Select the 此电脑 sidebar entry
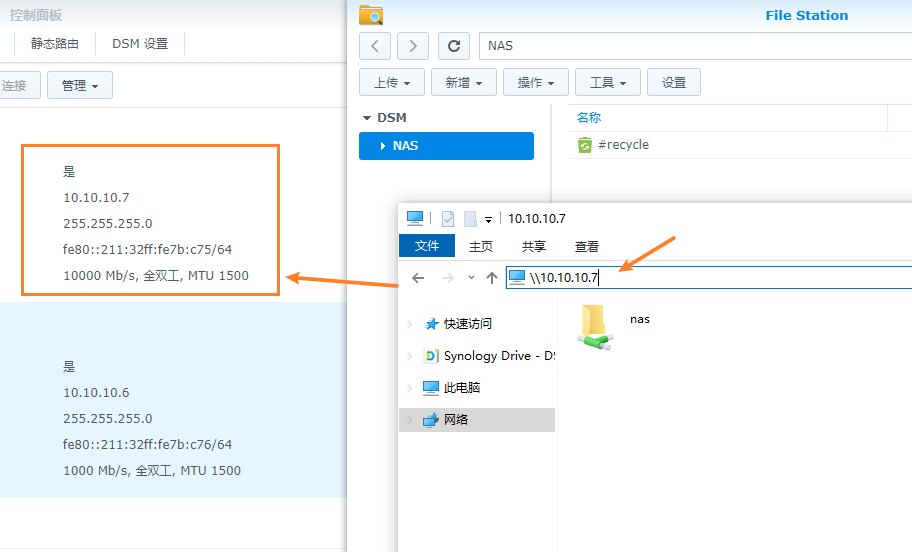Screen dimensions: 912x552 tap(462, 388)
